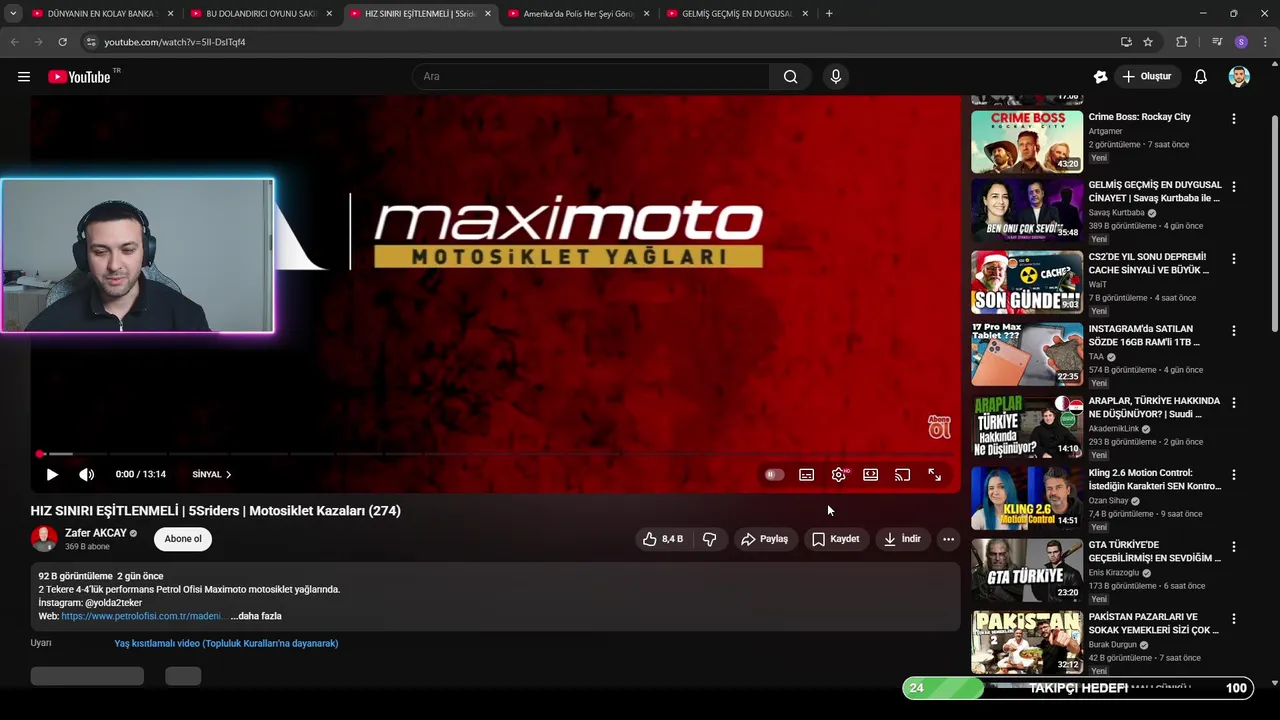Click the Abone ol channel watermark in the player
The image size is (1280, 720).
click(x=939, y=427)
